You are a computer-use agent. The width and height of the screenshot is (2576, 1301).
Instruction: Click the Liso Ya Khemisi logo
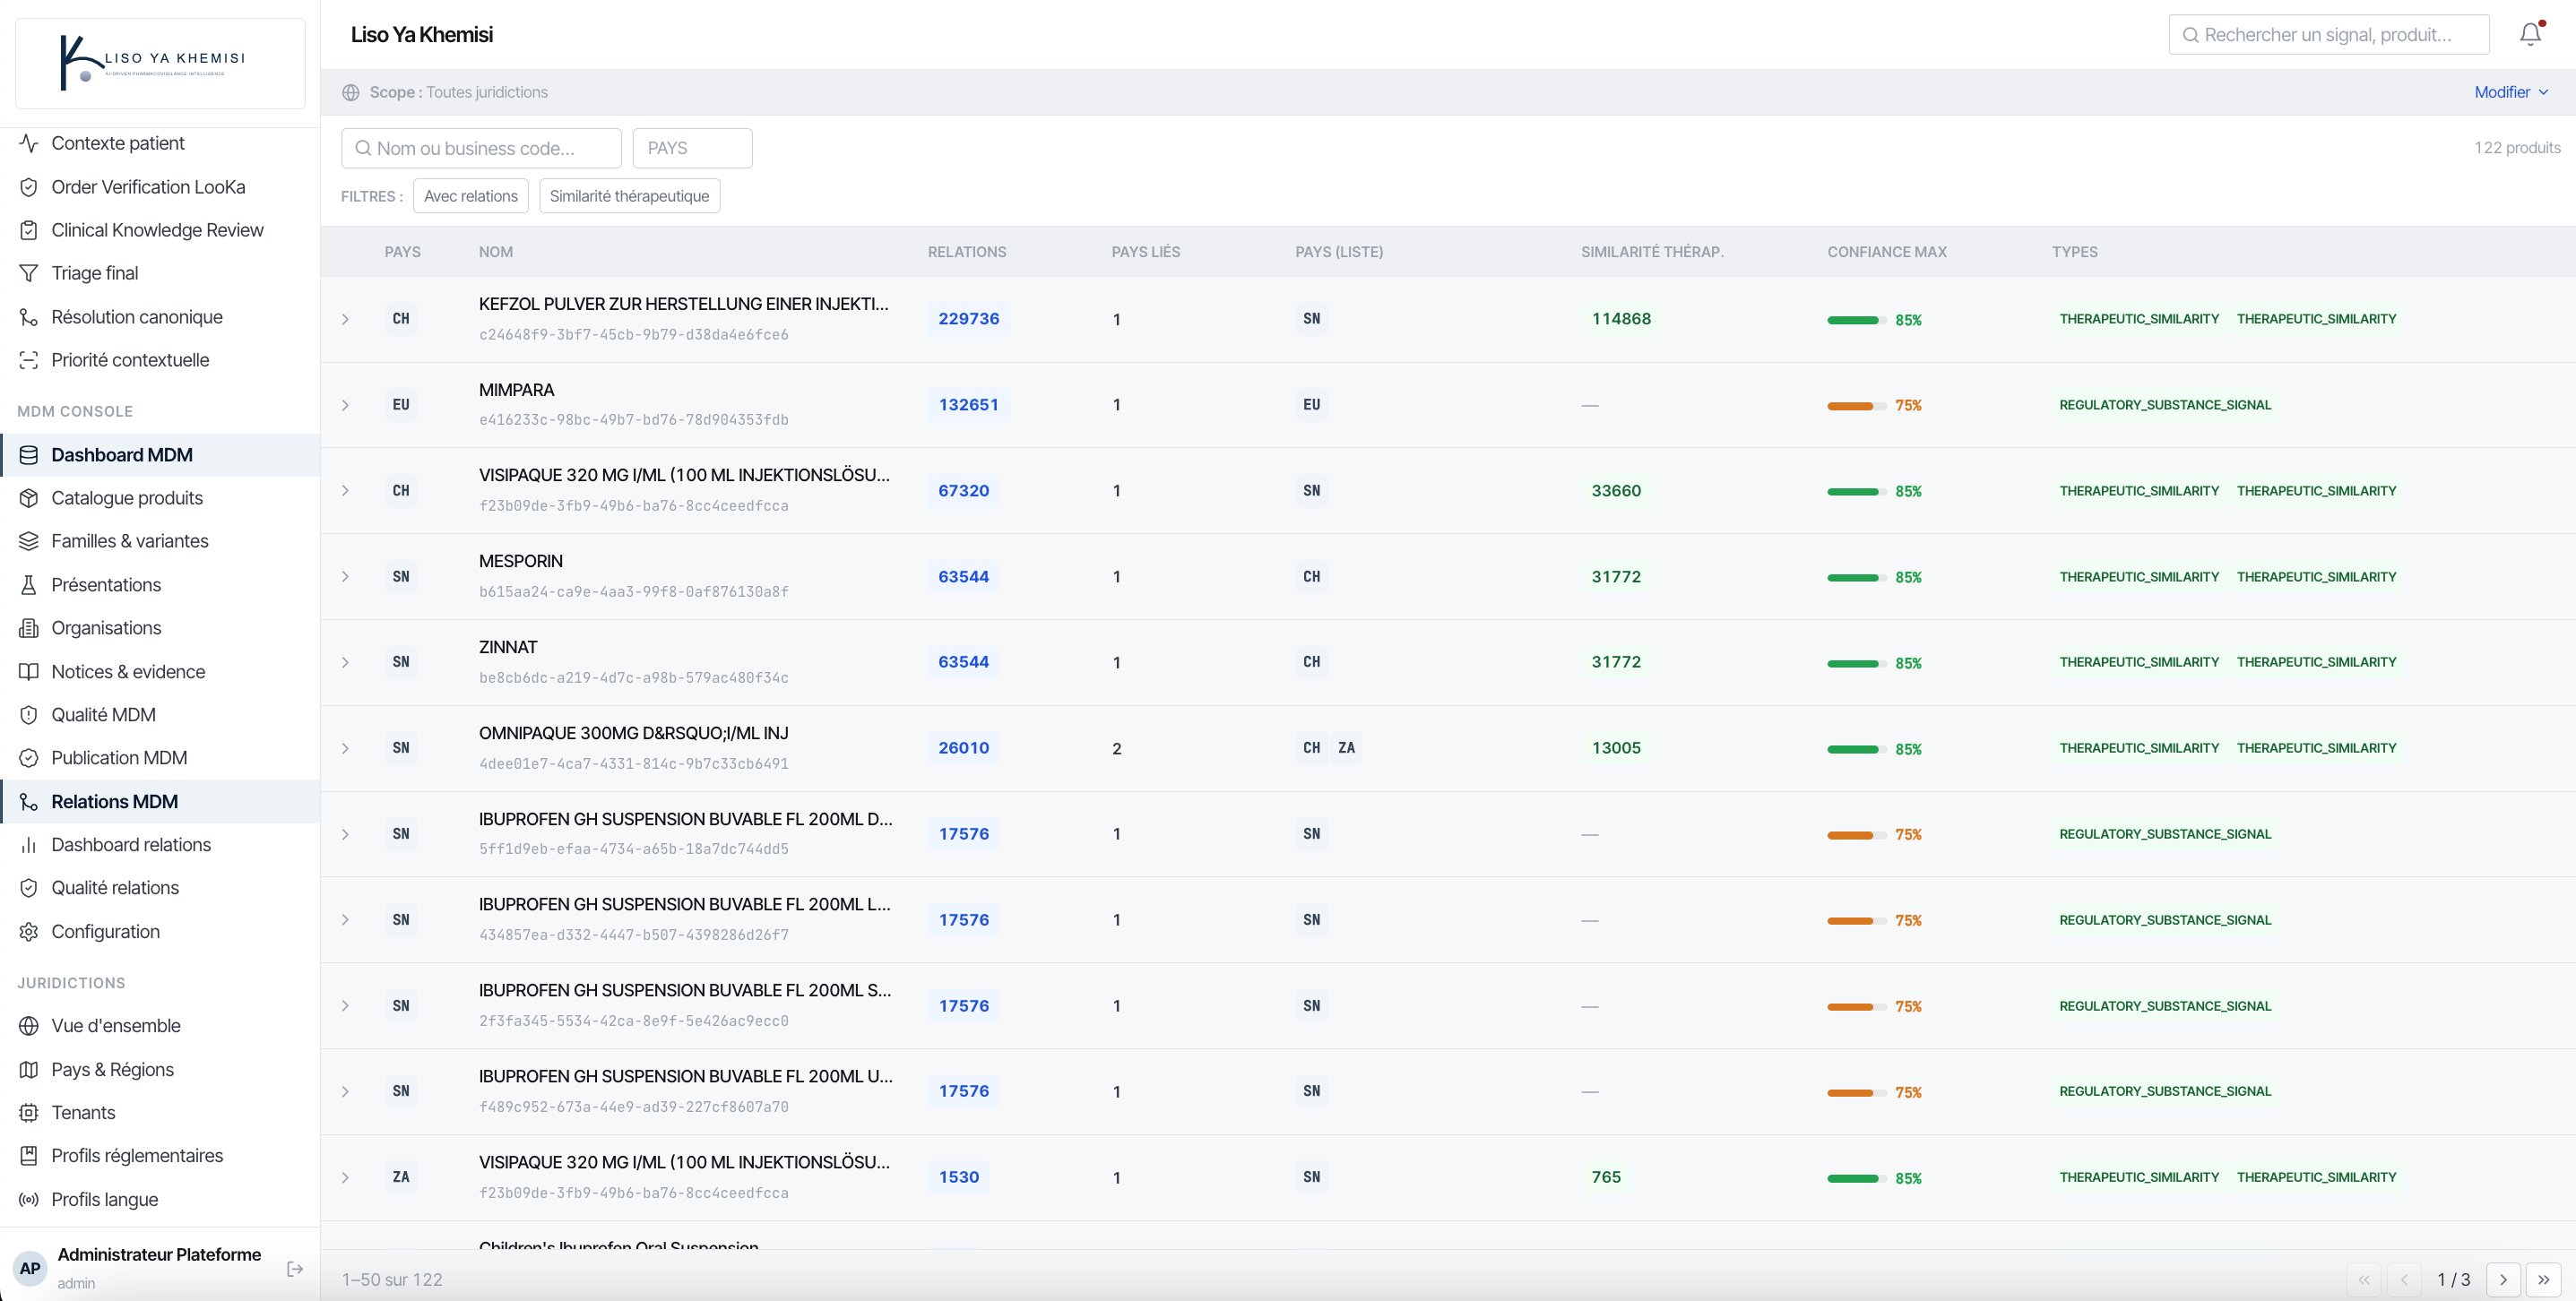pyautogui.click(x=160, y=63)
